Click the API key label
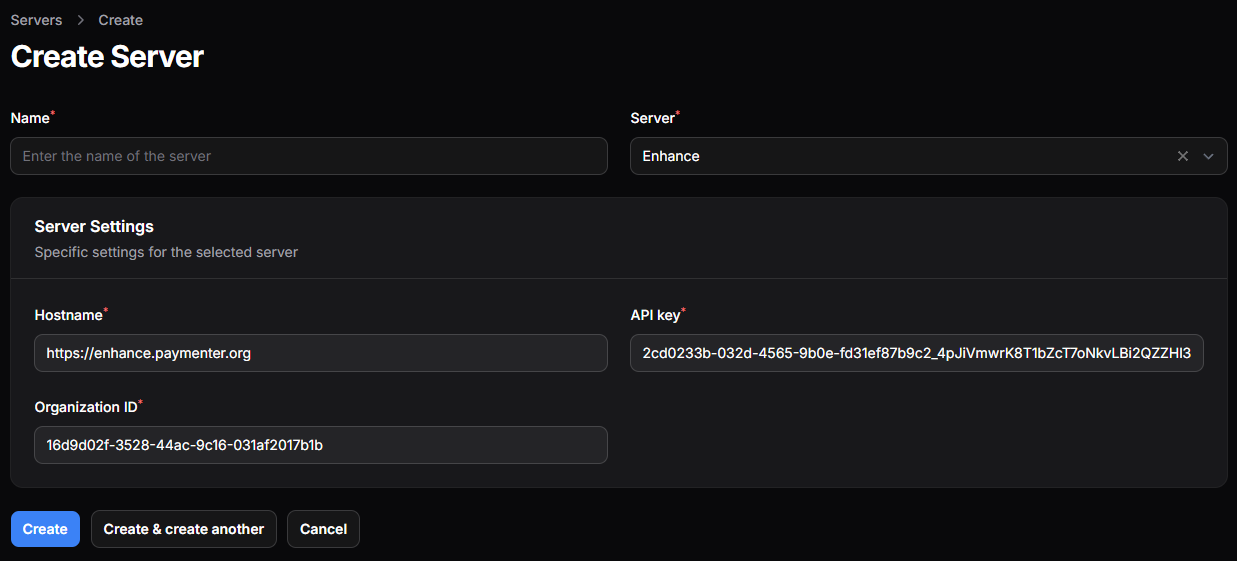 [655, 315]
